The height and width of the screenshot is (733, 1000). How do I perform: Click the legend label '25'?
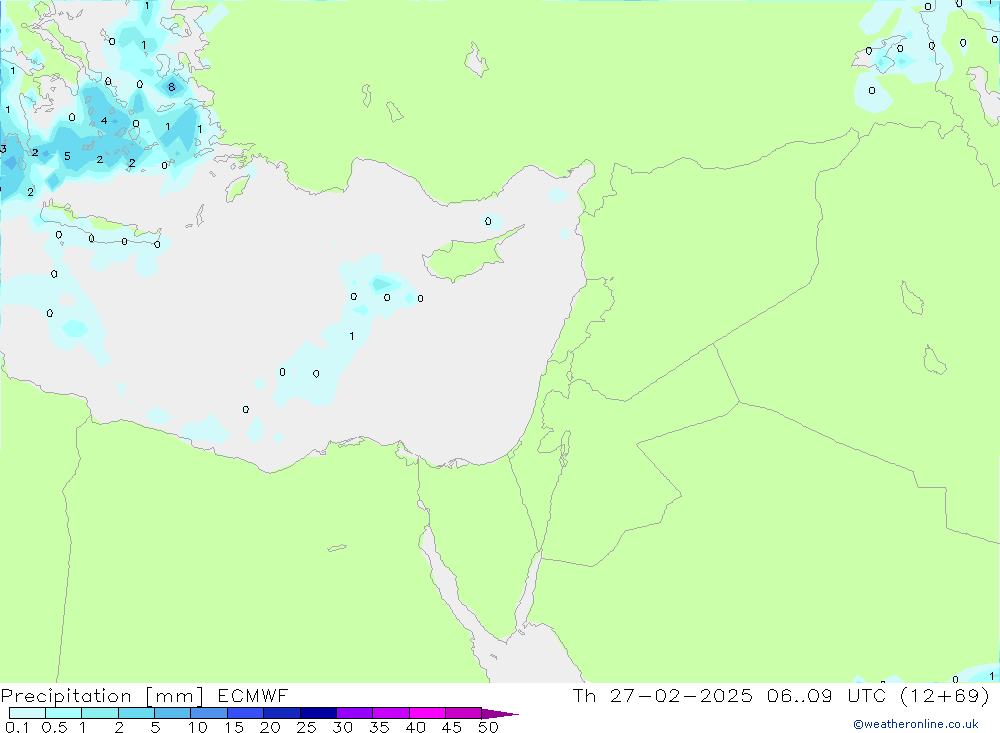(x=306, y=727)
